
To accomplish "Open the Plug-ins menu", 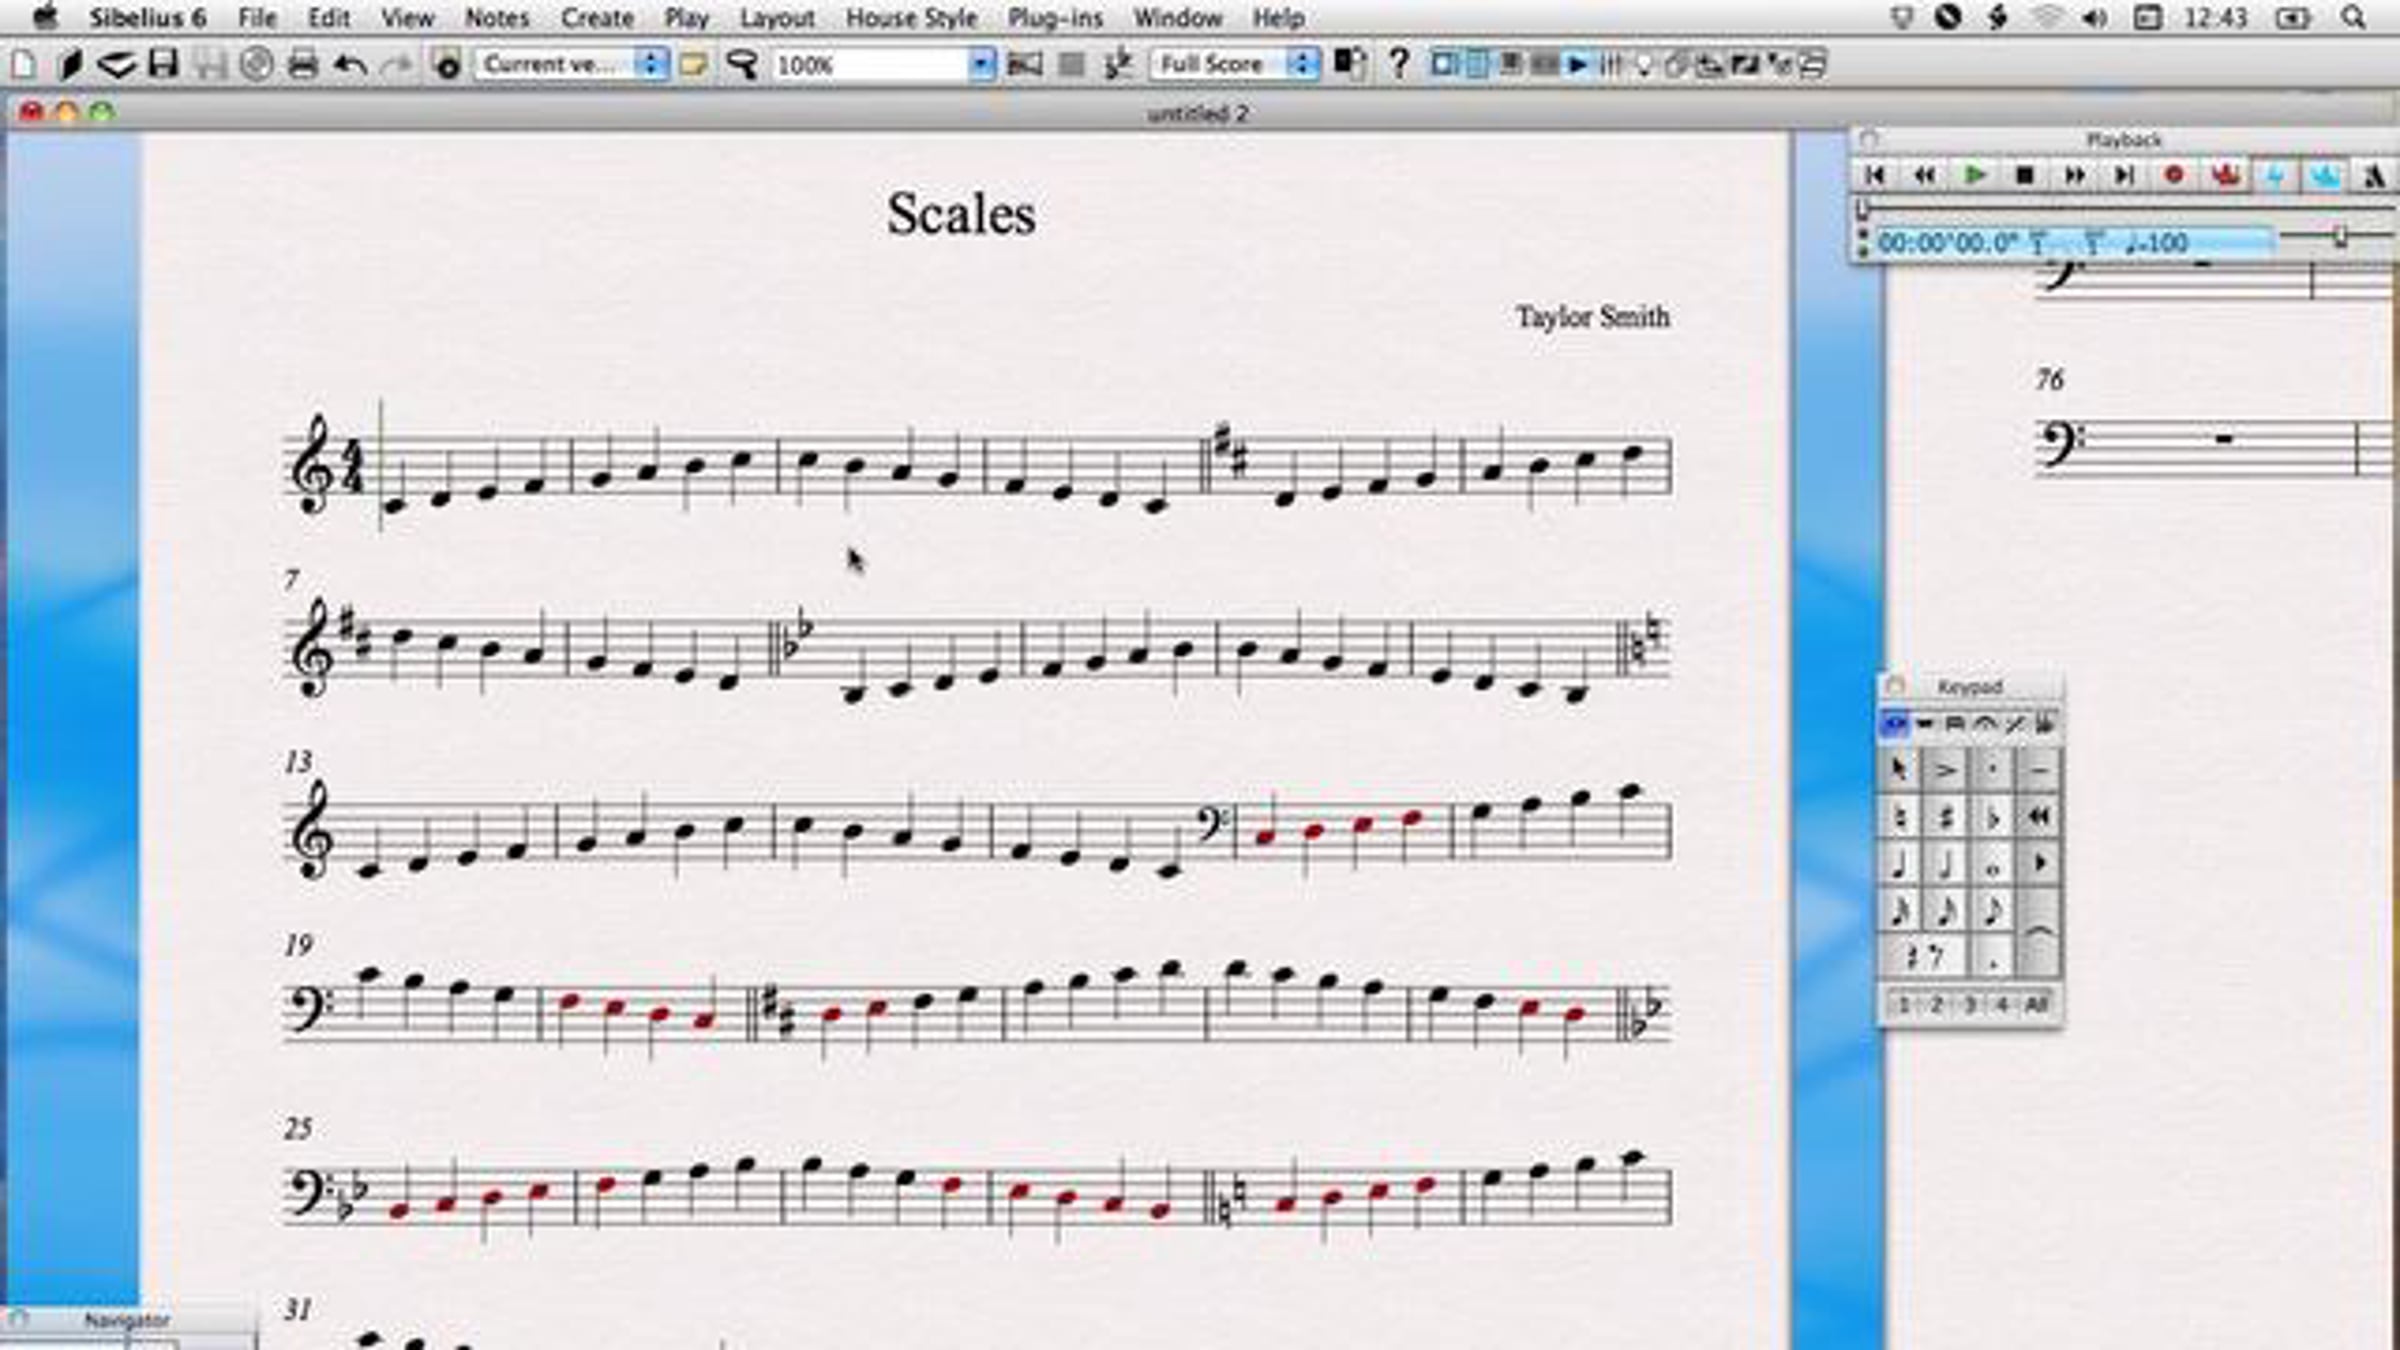I will pyautogui.click(x=1055, y=18).
